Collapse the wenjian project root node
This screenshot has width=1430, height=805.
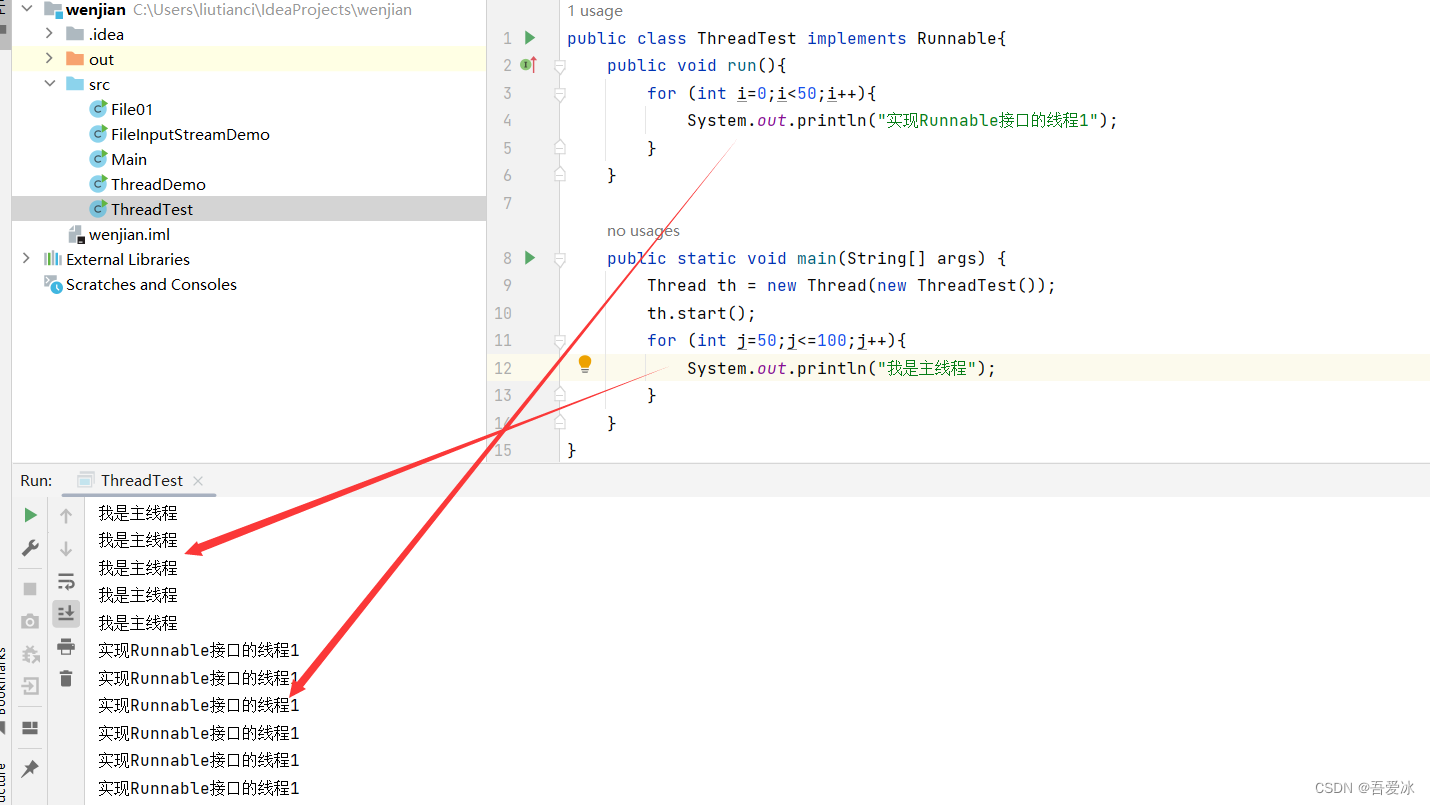pyautogui.click(x=27, y=9)
